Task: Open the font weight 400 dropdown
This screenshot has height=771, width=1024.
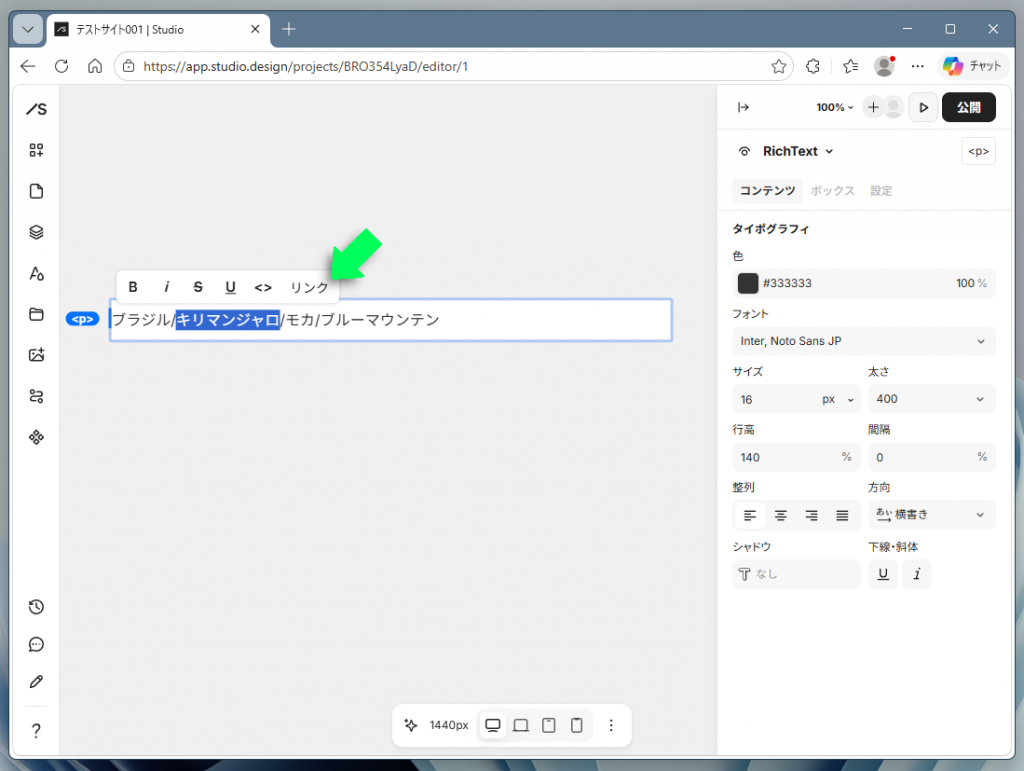Action: pos(931,399)
